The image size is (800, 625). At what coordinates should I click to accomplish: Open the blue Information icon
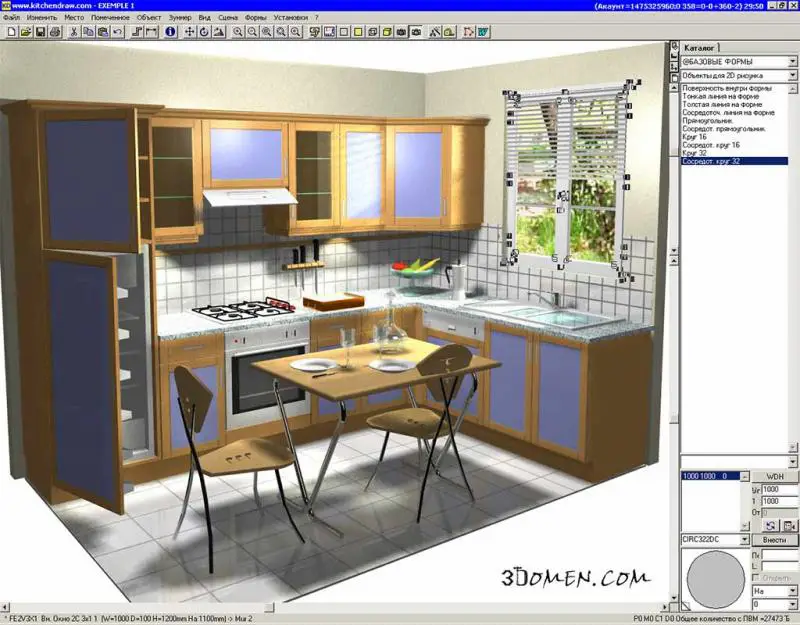(x=170, y=32)
